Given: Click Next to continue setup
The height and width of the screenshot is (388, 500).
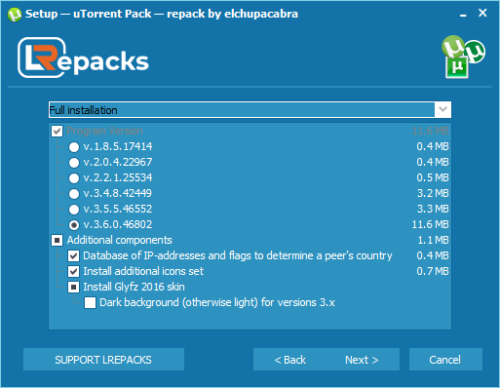Looking at the screenshot, I should coord(362,360).
